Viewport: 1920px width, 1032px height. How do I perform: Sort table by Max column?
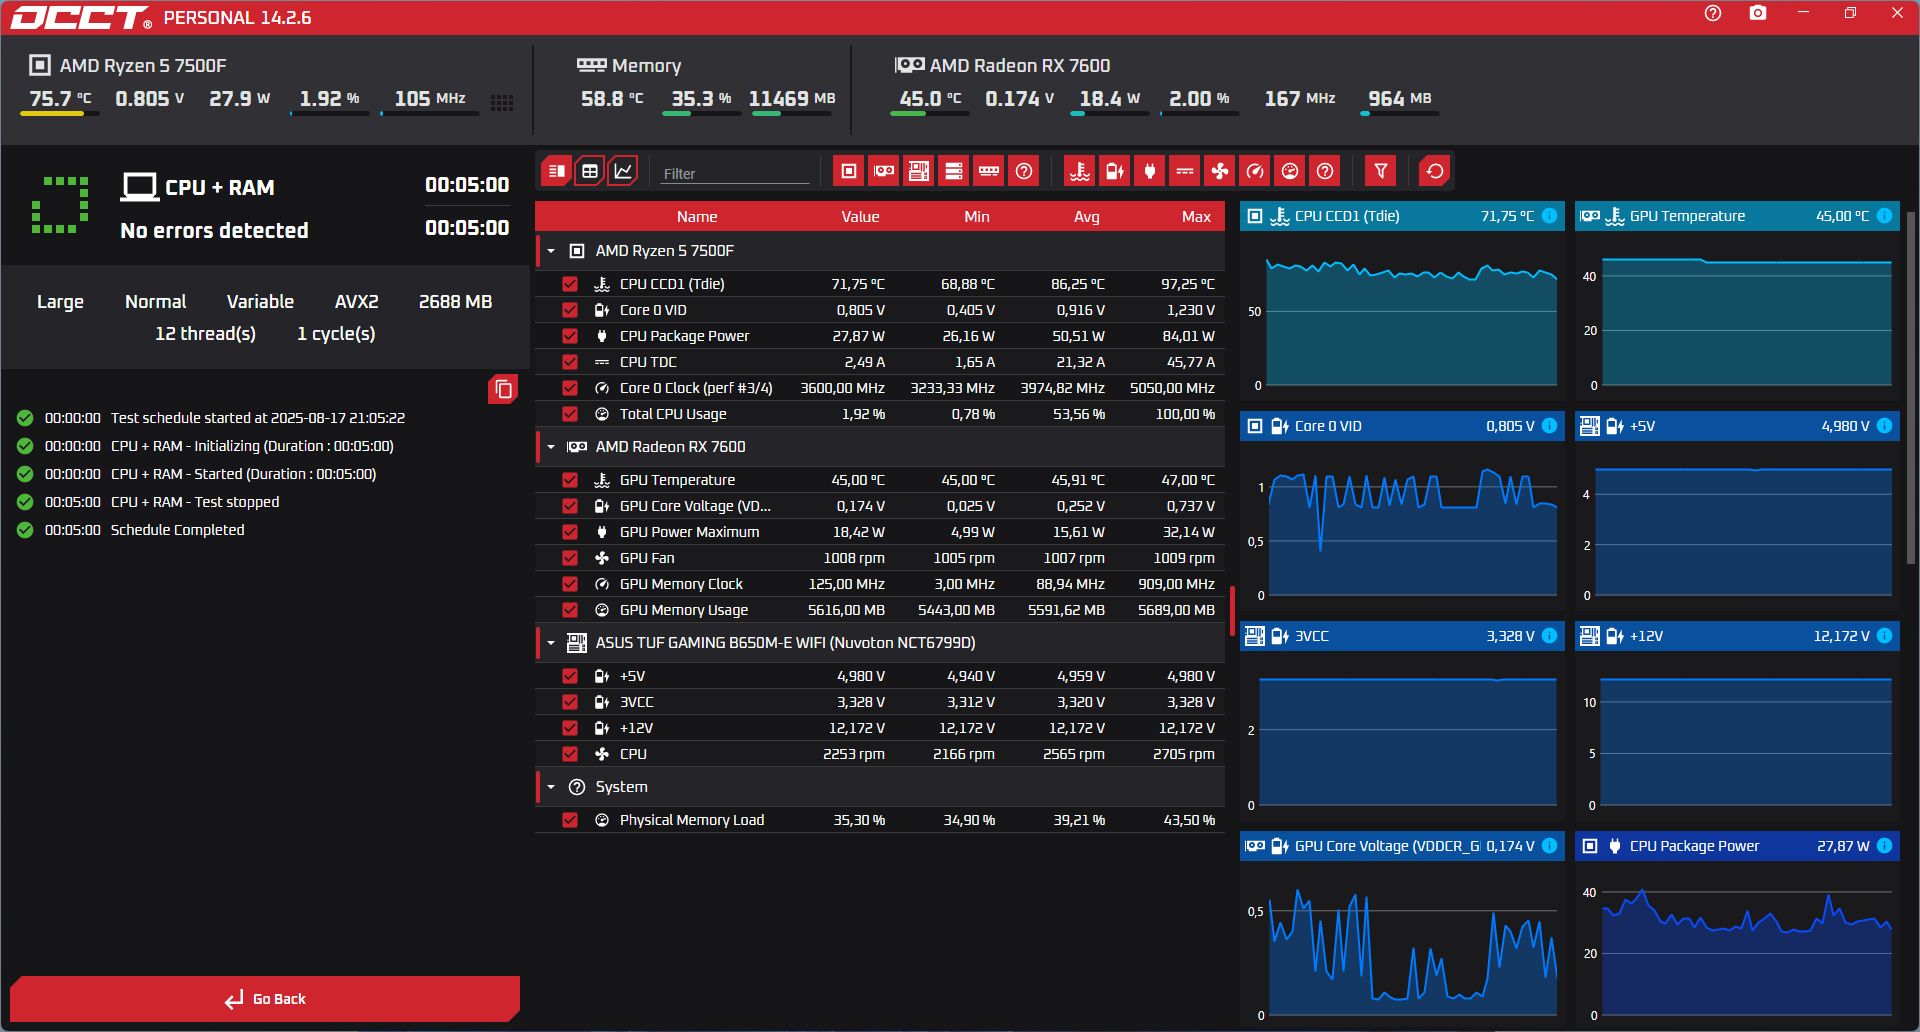point(1196,217)
